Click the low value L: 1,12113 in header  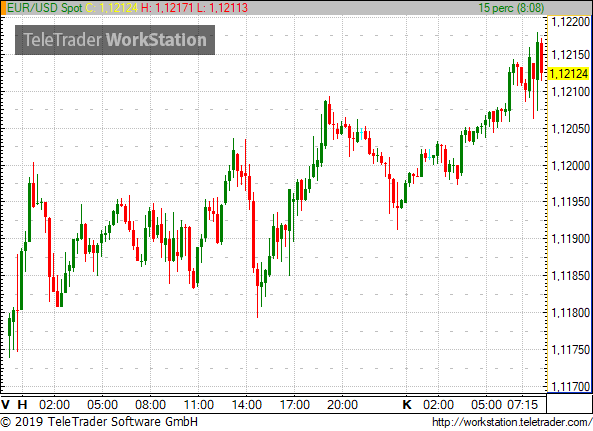222,8
